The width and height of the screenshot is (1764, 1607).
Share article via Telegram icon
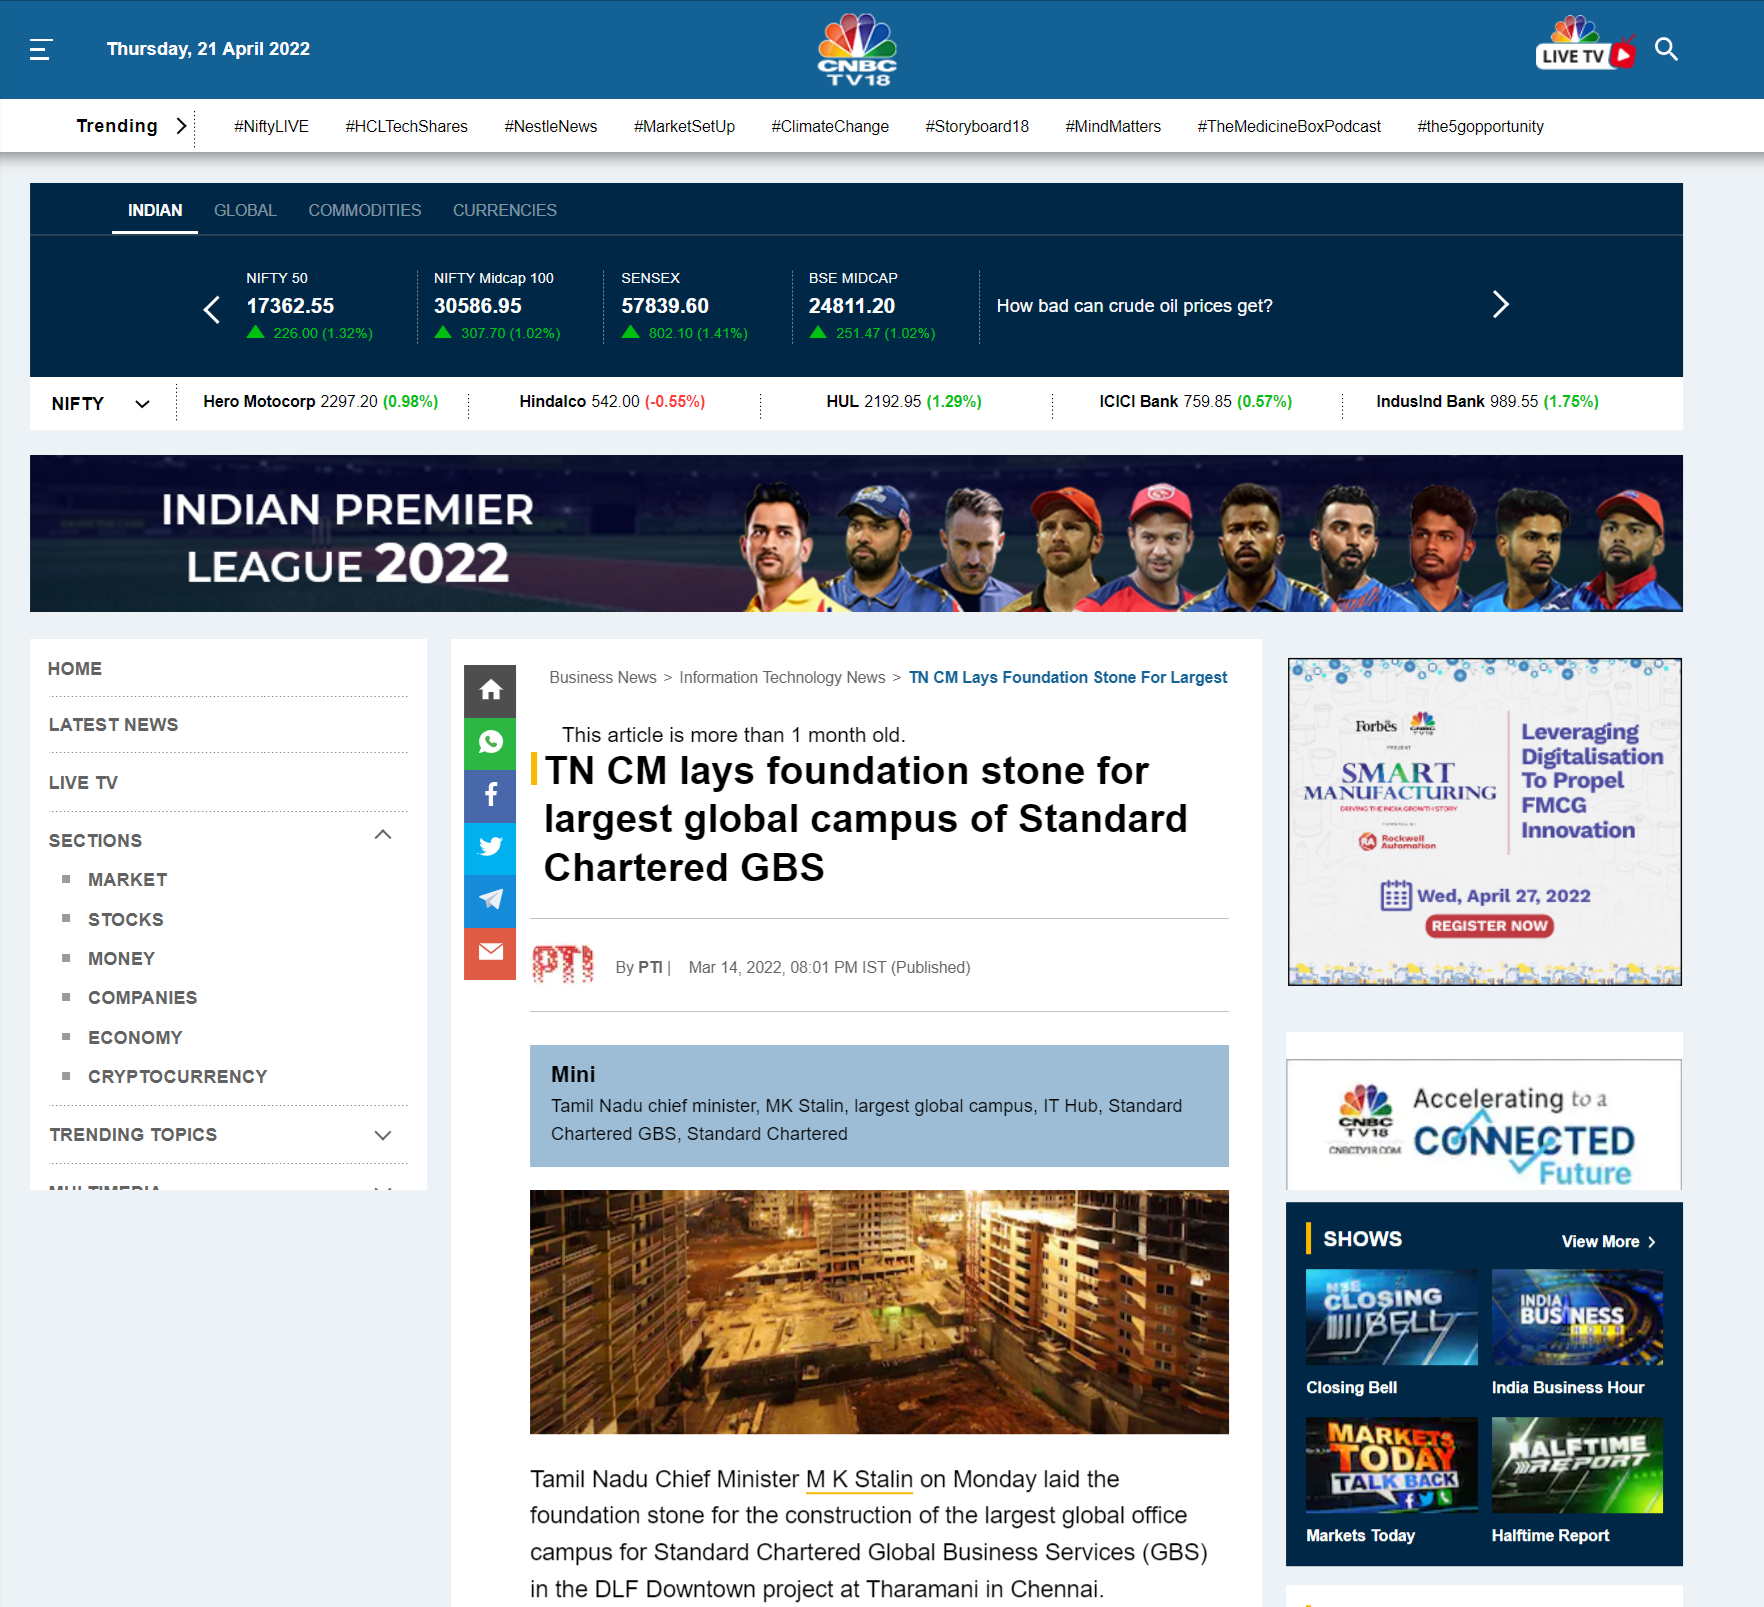click(490, 901)
